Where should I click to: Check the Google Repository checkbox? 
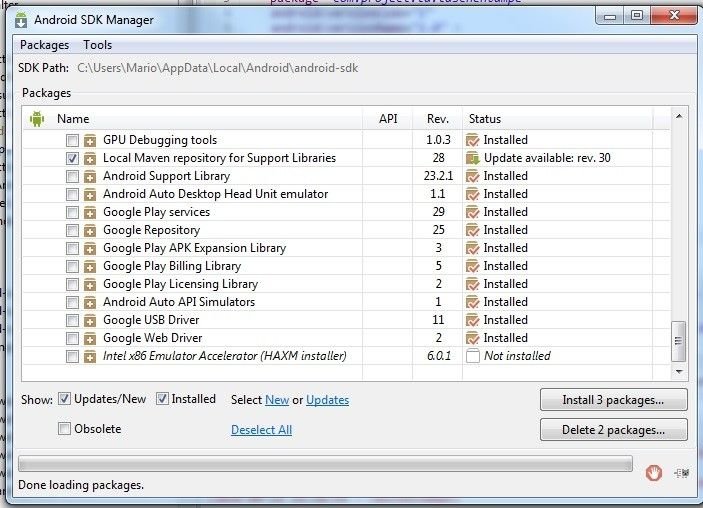tap(72, 230)
